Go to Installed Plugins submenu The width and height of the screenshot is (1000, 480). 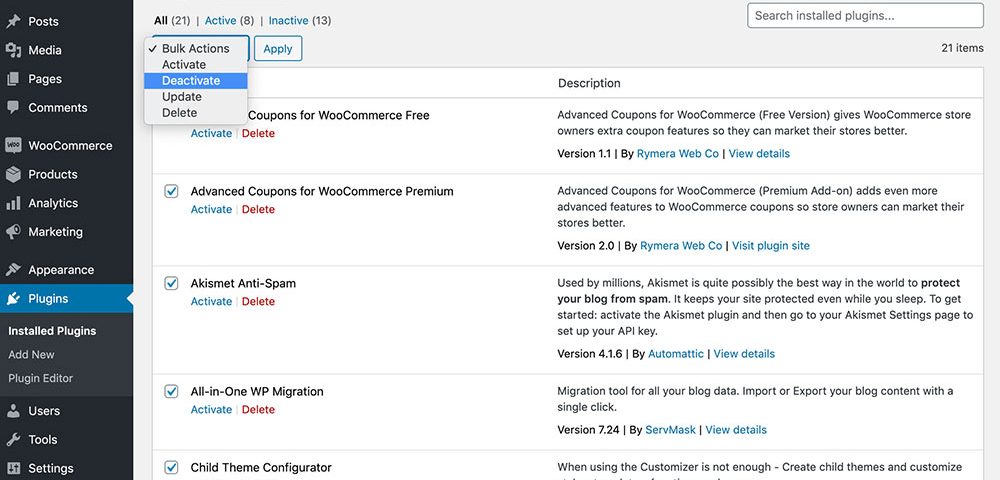coord(52,331)
